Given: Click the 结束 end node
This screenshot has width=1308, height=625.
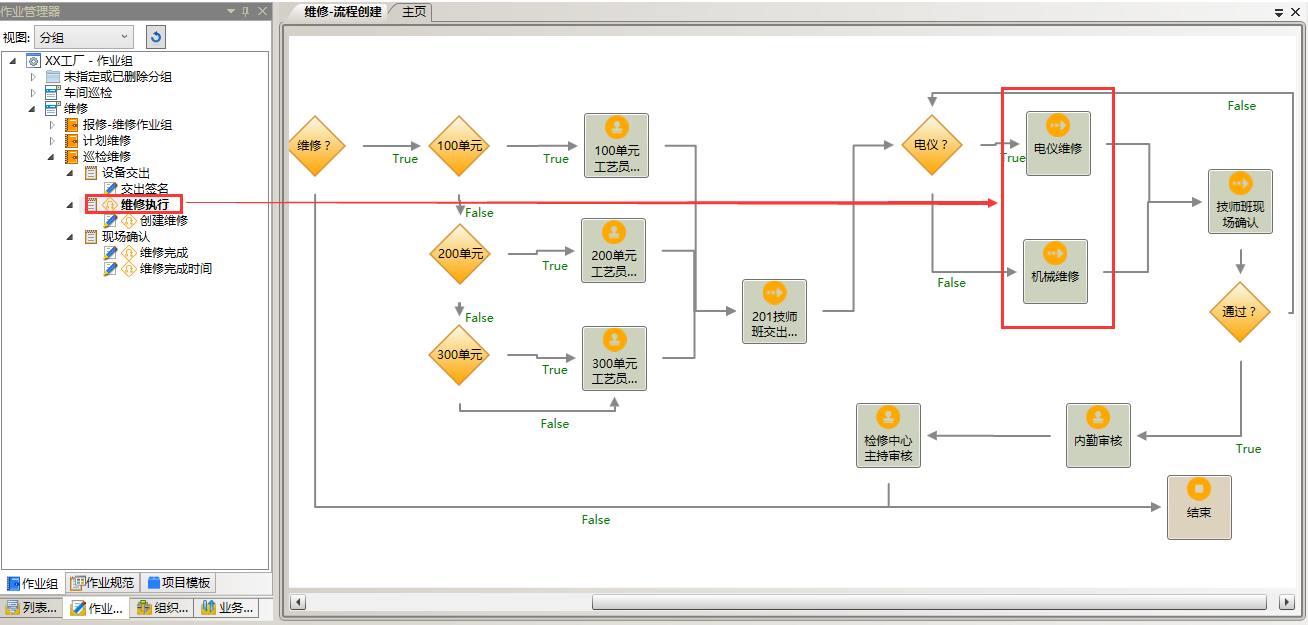Looking at the screenshot, I should [x=1198, y=506].
